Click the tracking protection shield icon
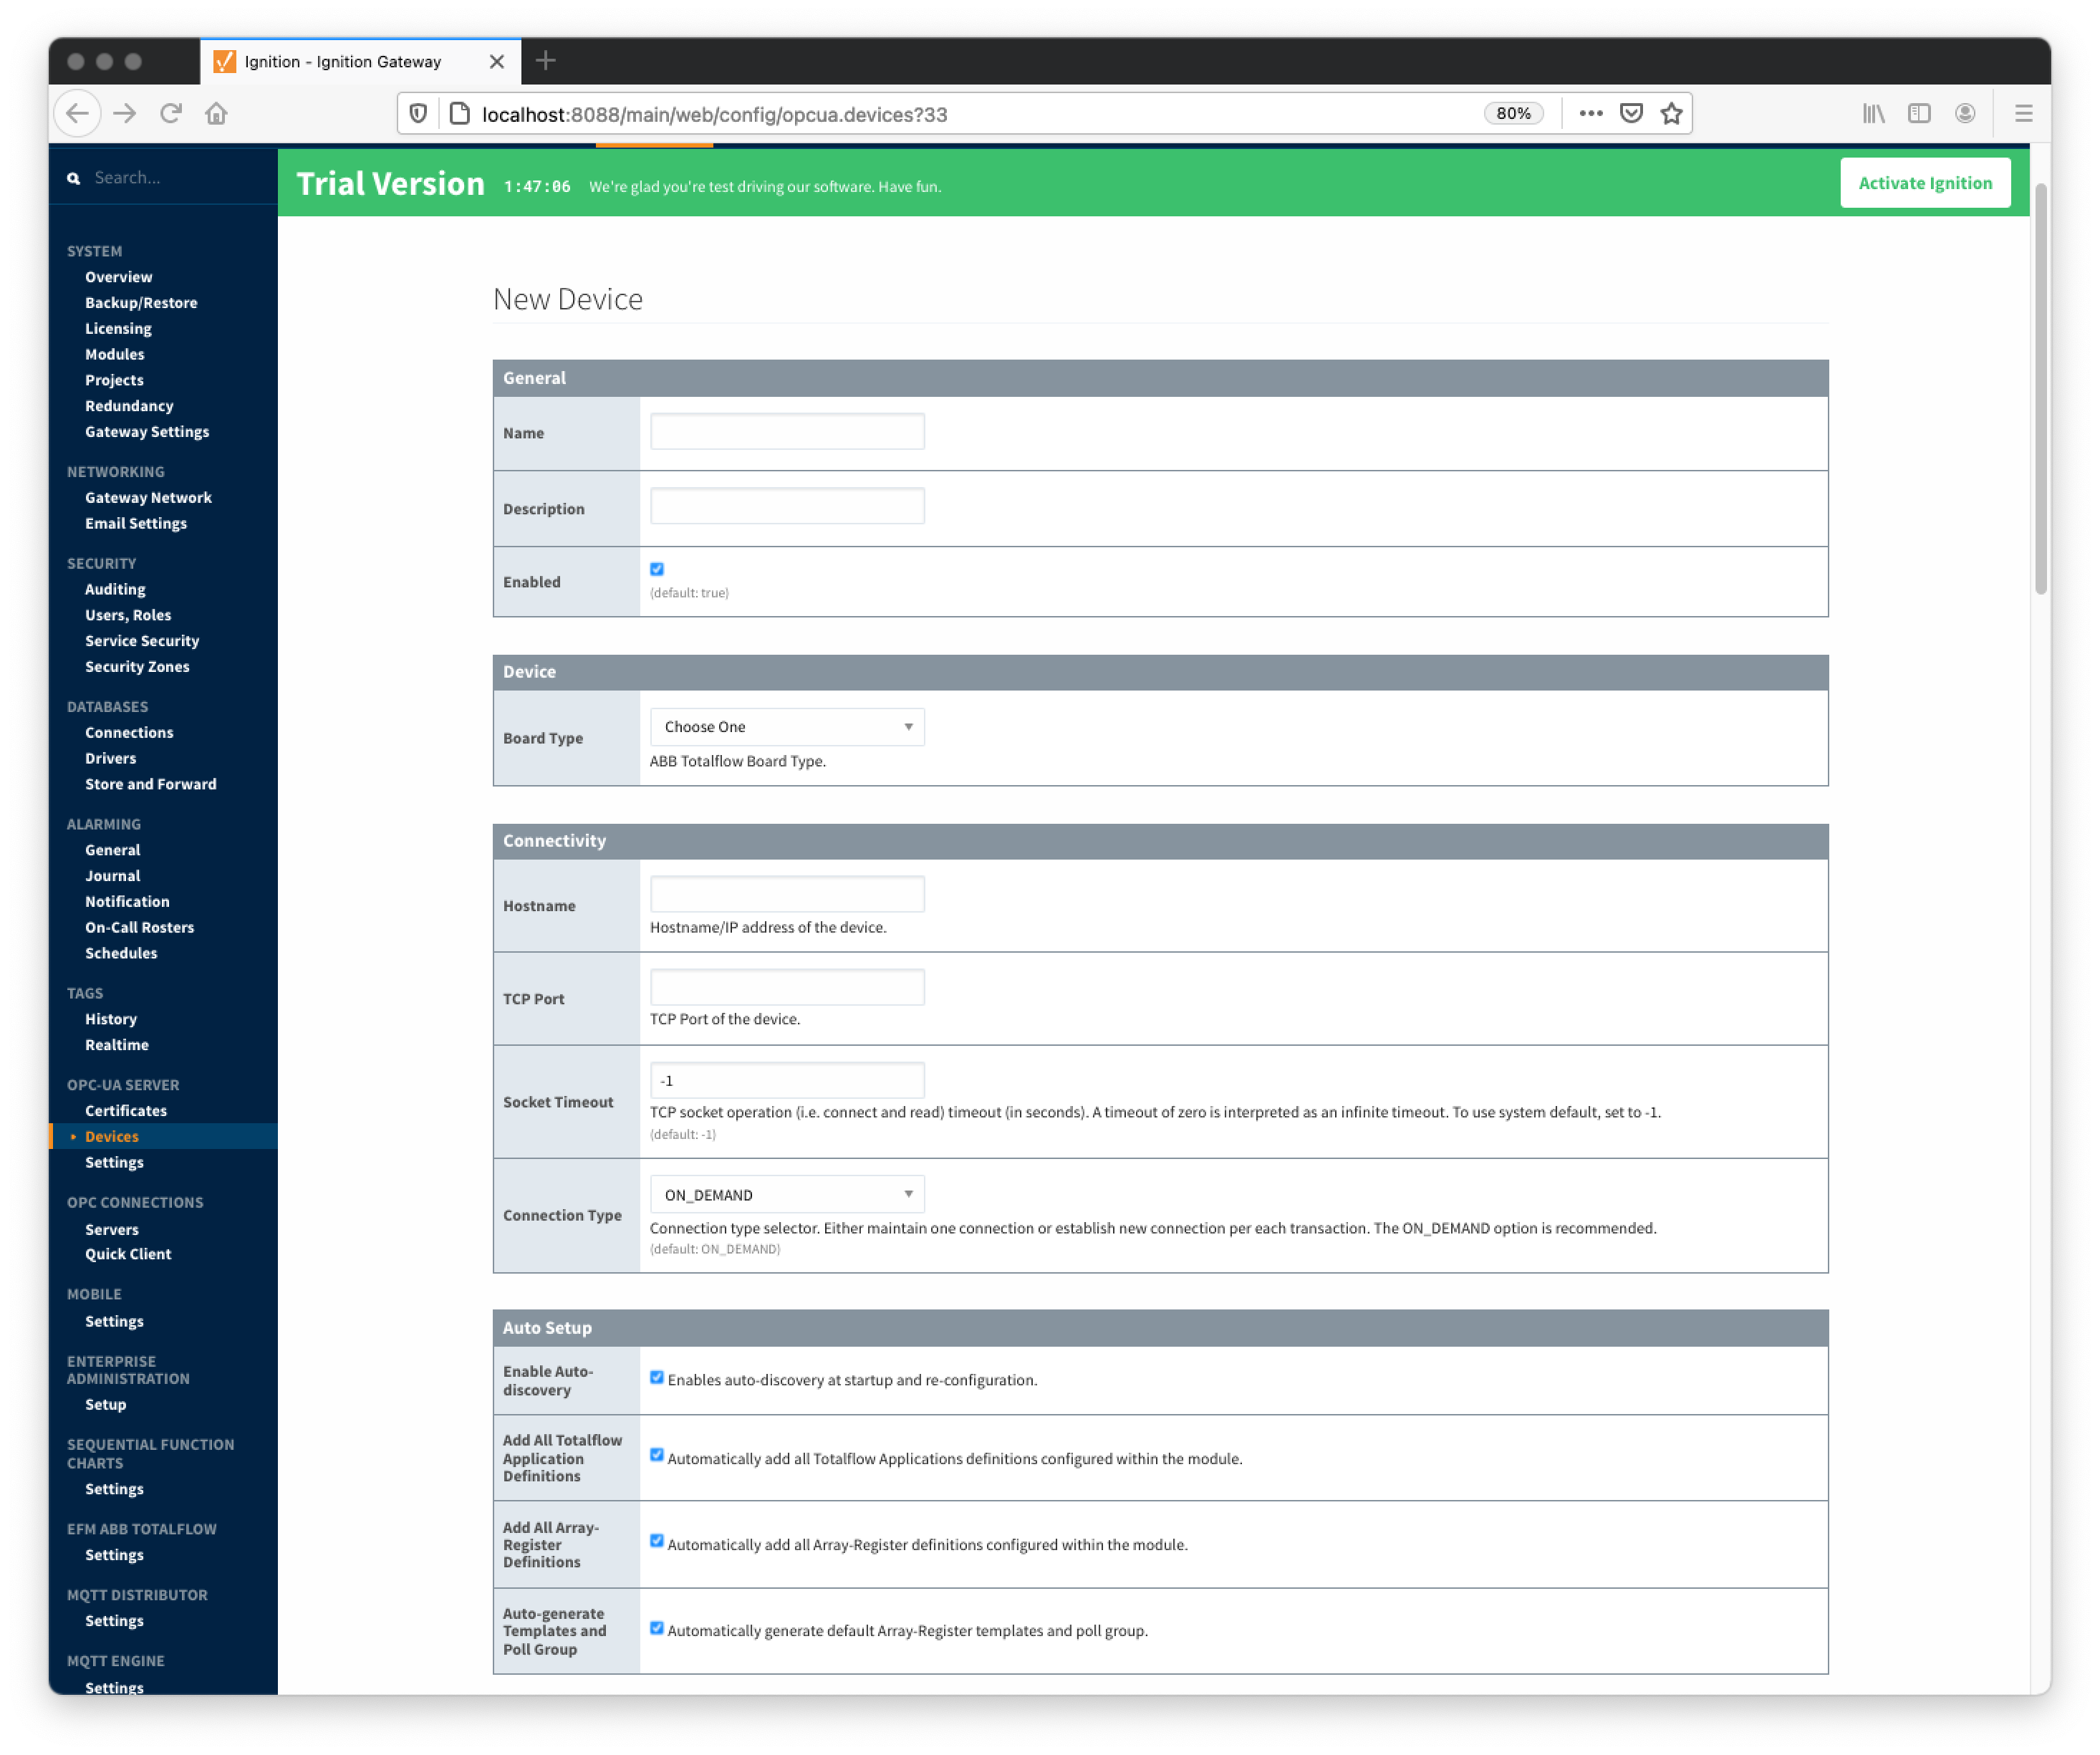Screen dimensions: 2100x1755 (x=419, y=113)
